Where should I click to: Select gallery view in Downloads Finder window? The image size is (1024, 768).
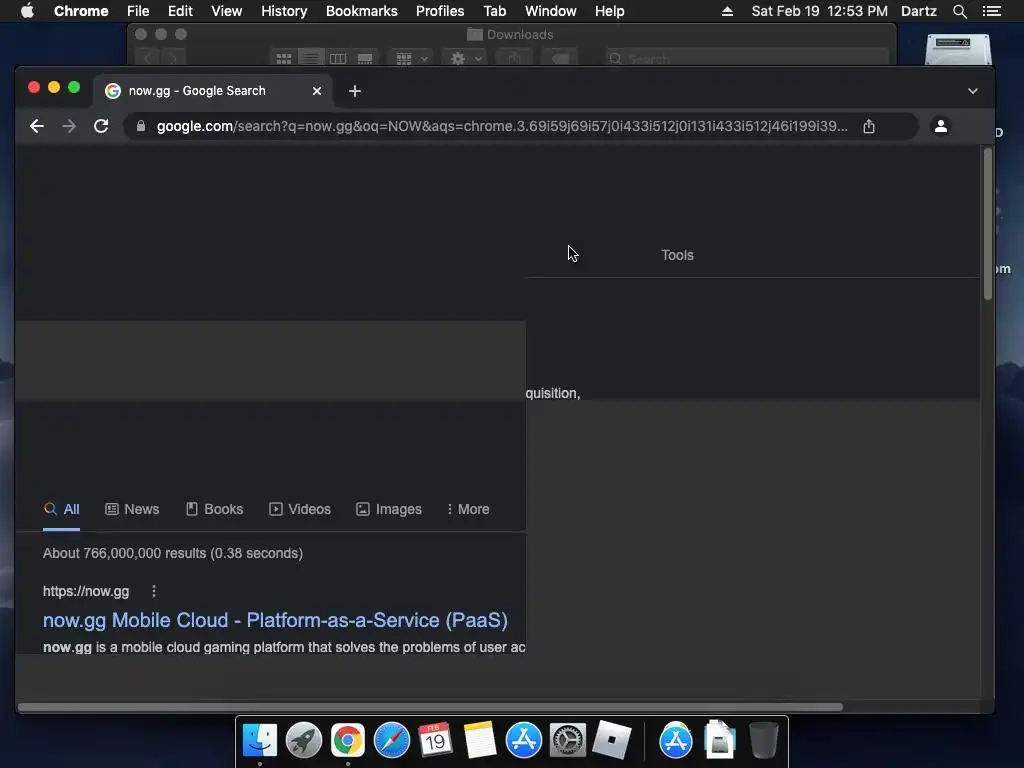365,59
